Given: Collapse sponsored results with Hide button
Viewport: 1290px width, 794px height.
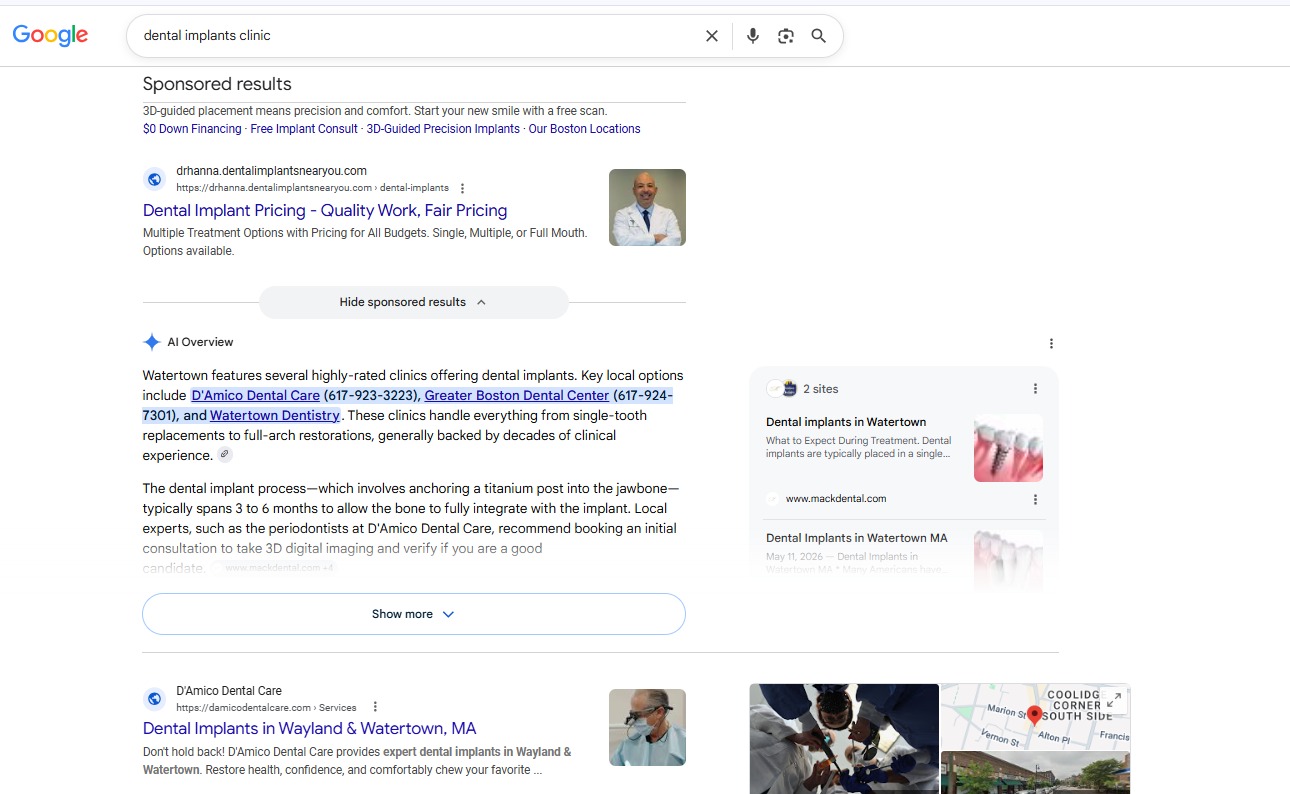Looking at the screenshot, I should click(413, 302).
